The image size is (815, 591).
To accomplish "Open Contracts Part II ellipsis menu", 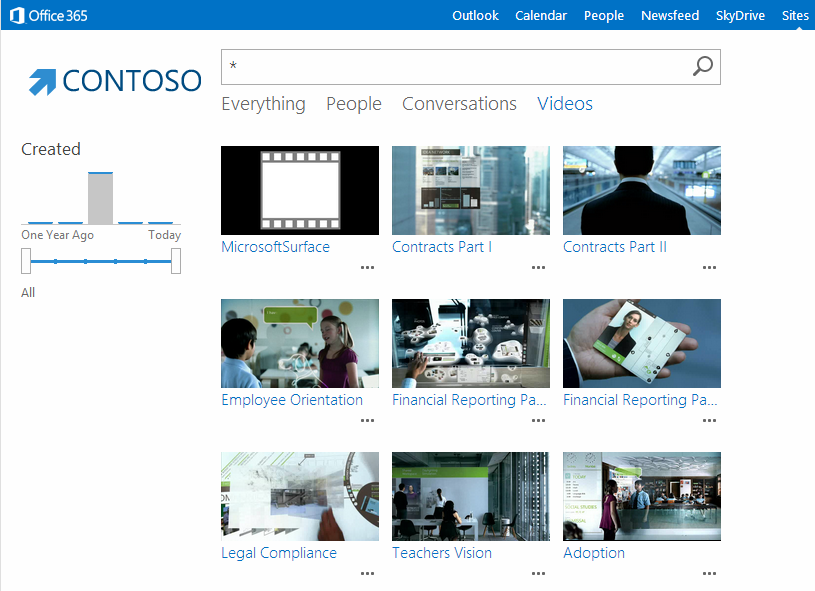I will coord(709,268).
